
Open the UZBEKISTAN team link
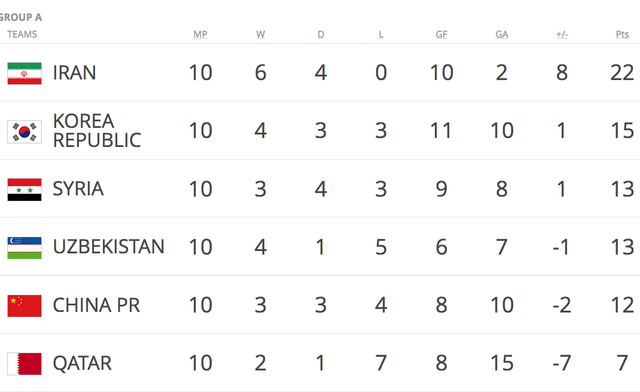109,247
